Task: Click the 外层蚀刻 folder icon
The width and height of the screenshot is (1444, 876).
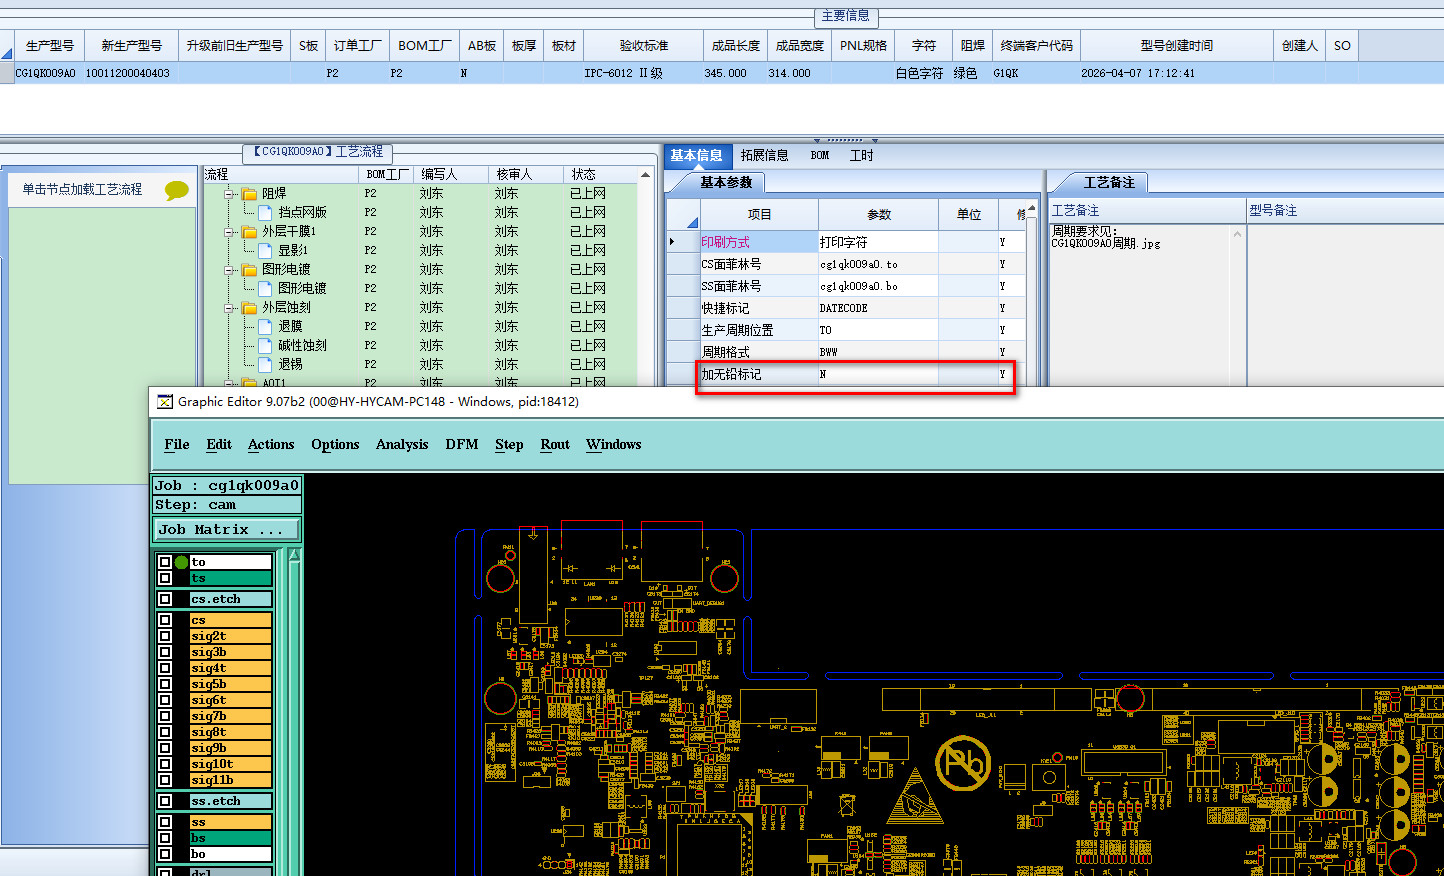Action: click(249, 308)
